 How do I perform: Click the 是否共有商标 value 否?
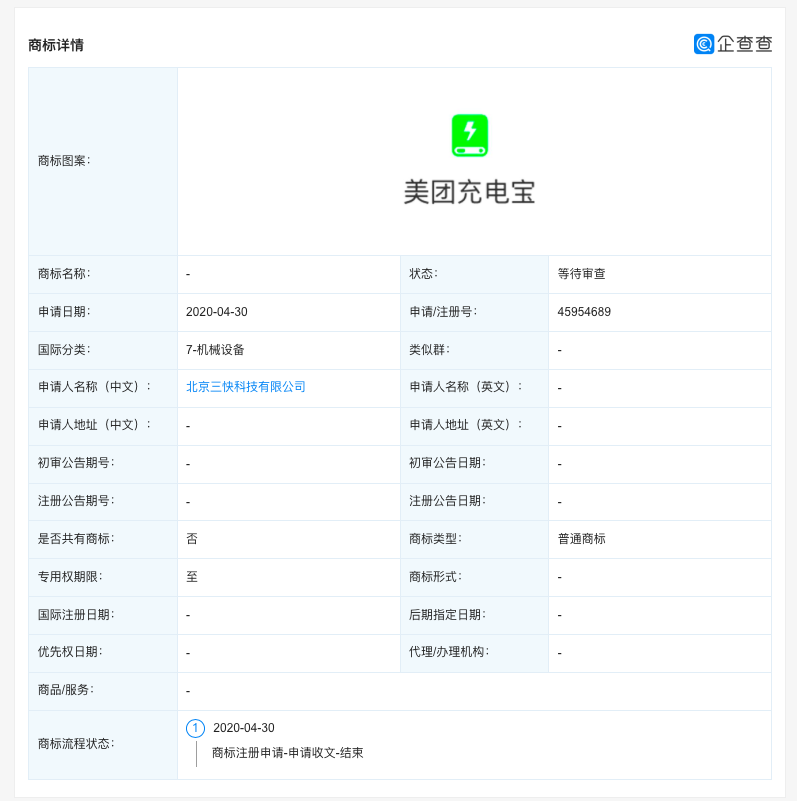(192, 539)
